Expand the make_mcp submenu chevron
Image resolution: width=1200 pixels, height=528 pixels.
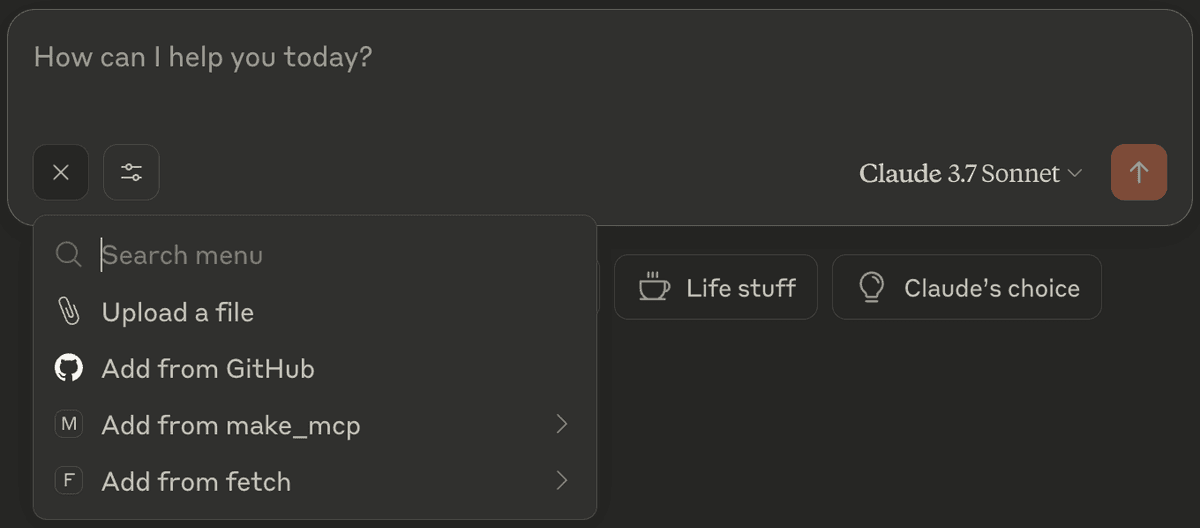click(562, 425)
